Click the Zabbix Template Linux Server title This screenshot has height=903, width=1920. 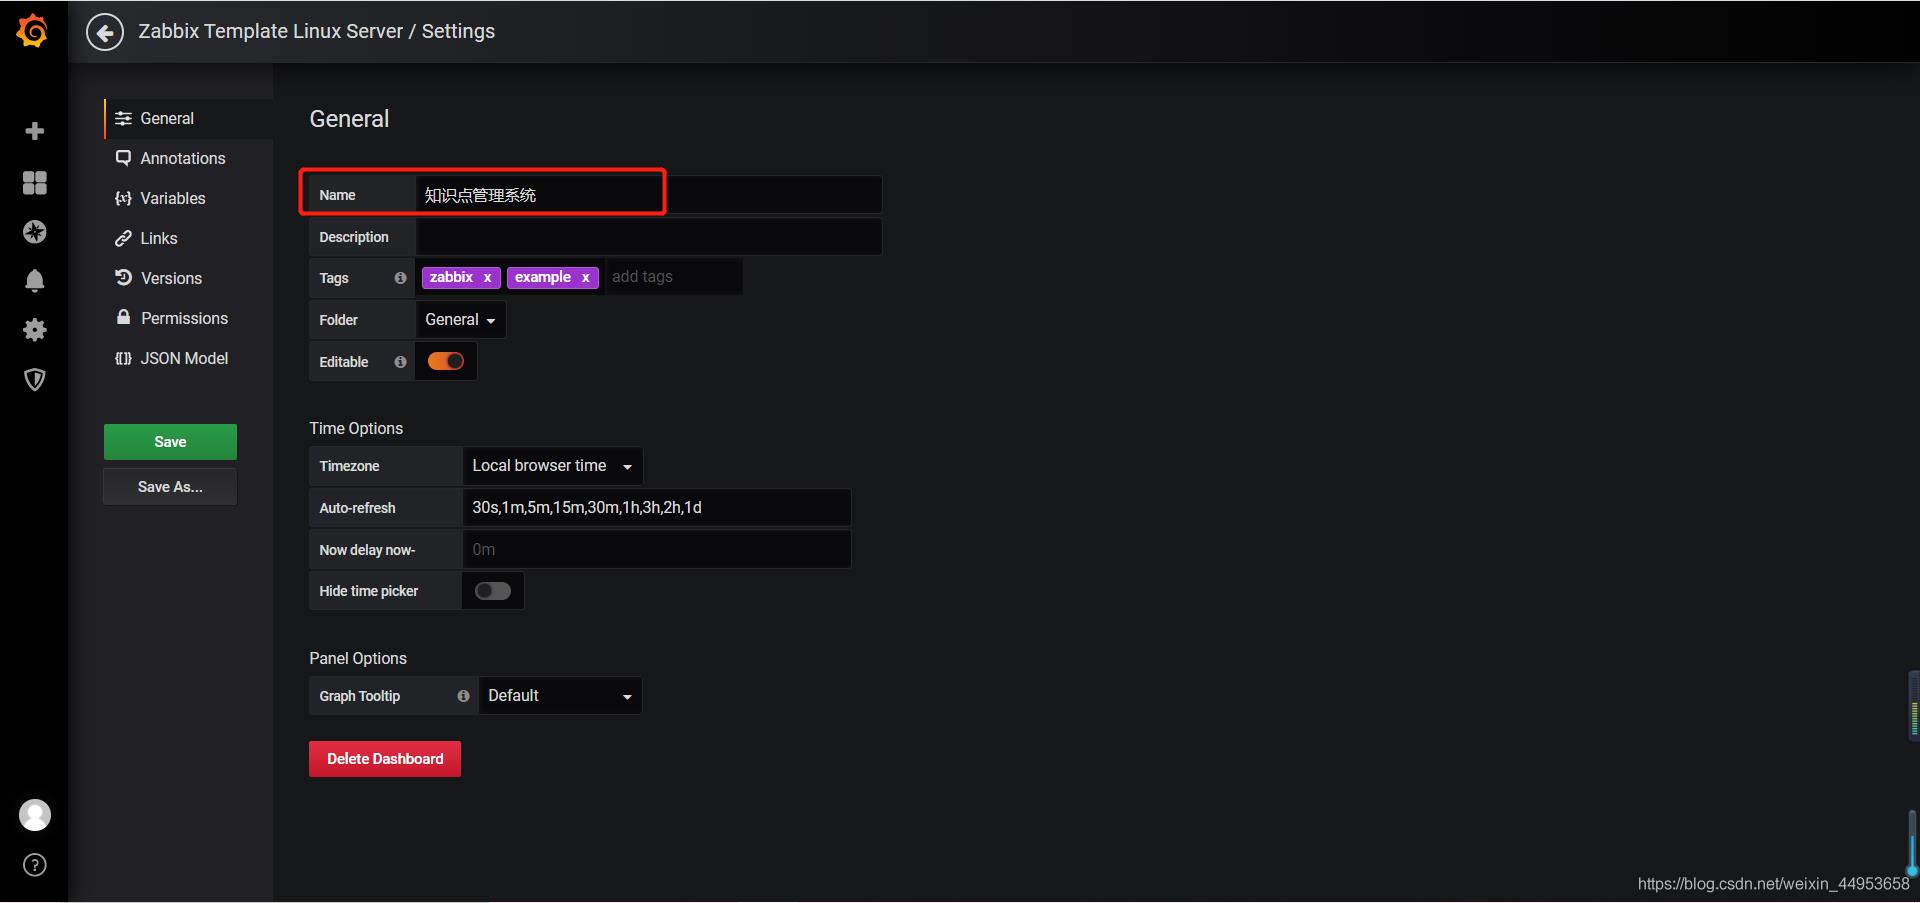(271, 31)
